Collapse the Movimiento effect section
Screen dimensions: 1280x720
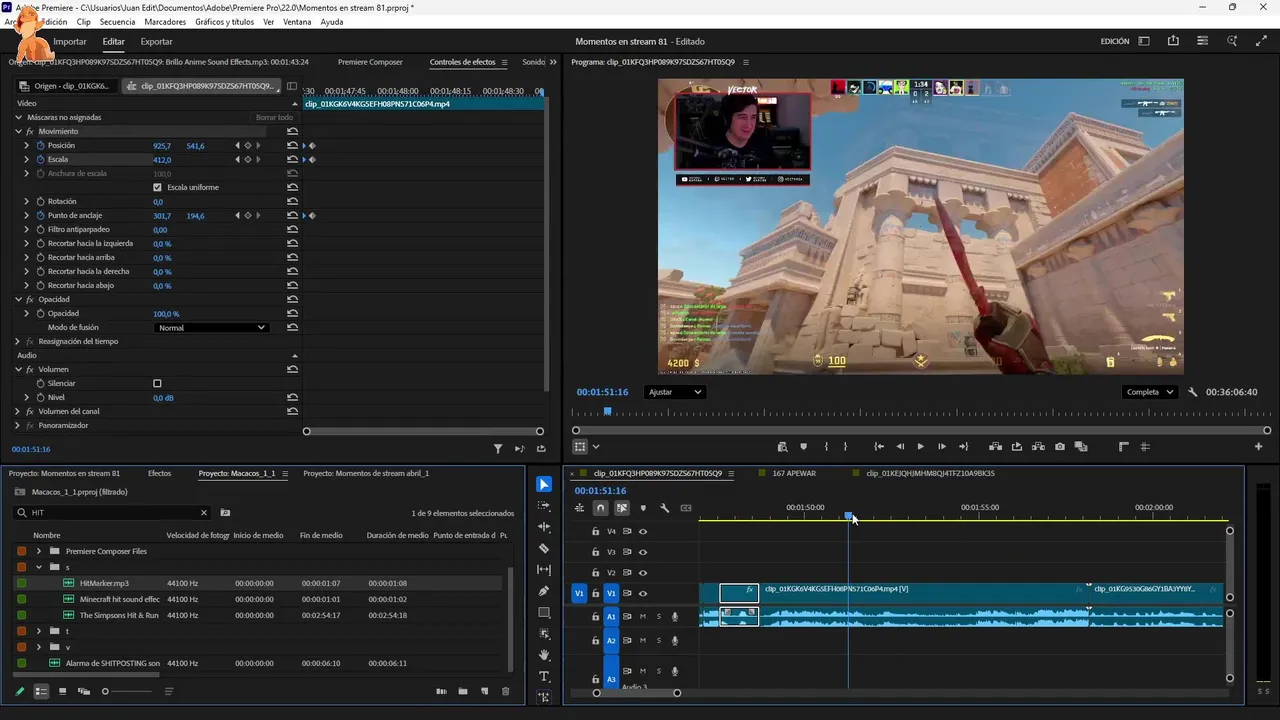(x=18, y=131)
